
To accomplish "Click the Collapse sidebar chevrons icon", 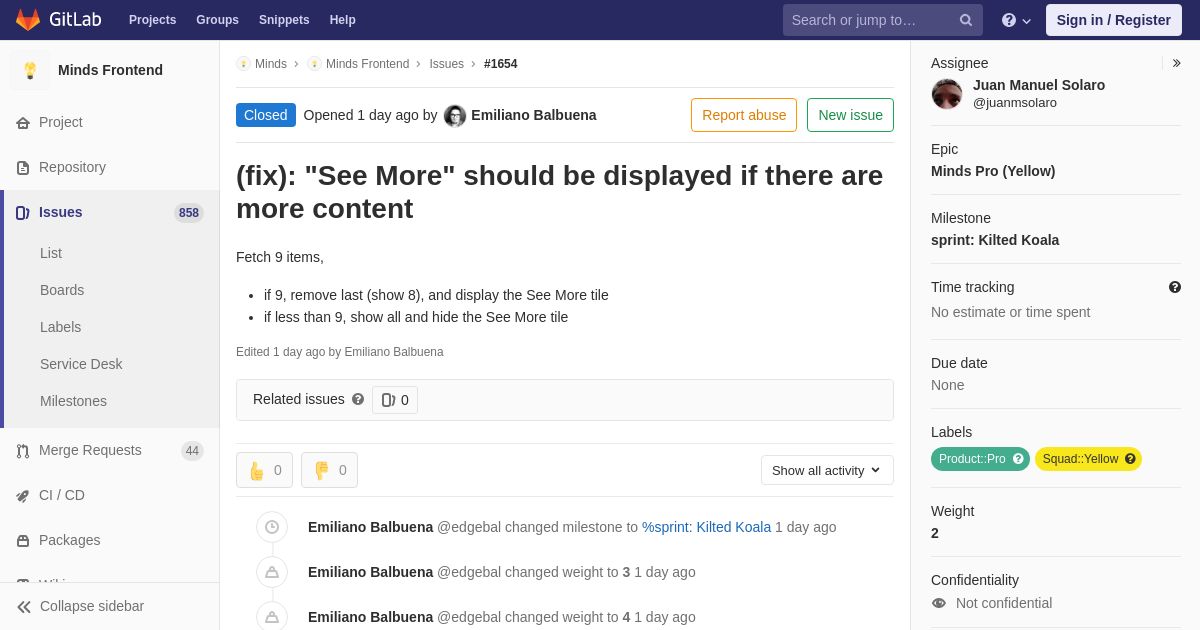I will [24, 607].
